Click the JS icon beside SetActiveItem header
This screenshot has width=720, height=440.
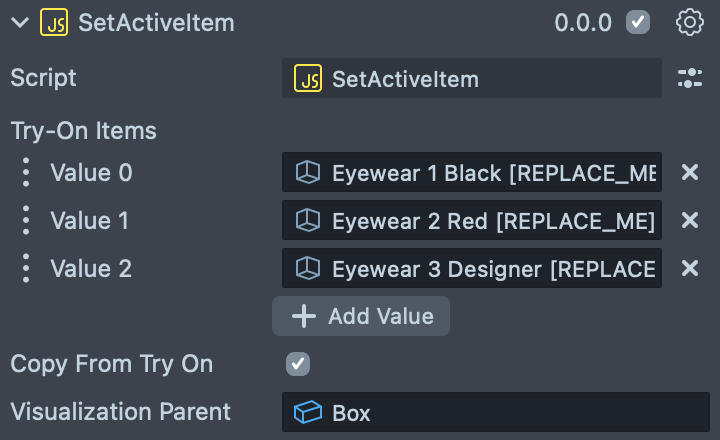[54, 22]
